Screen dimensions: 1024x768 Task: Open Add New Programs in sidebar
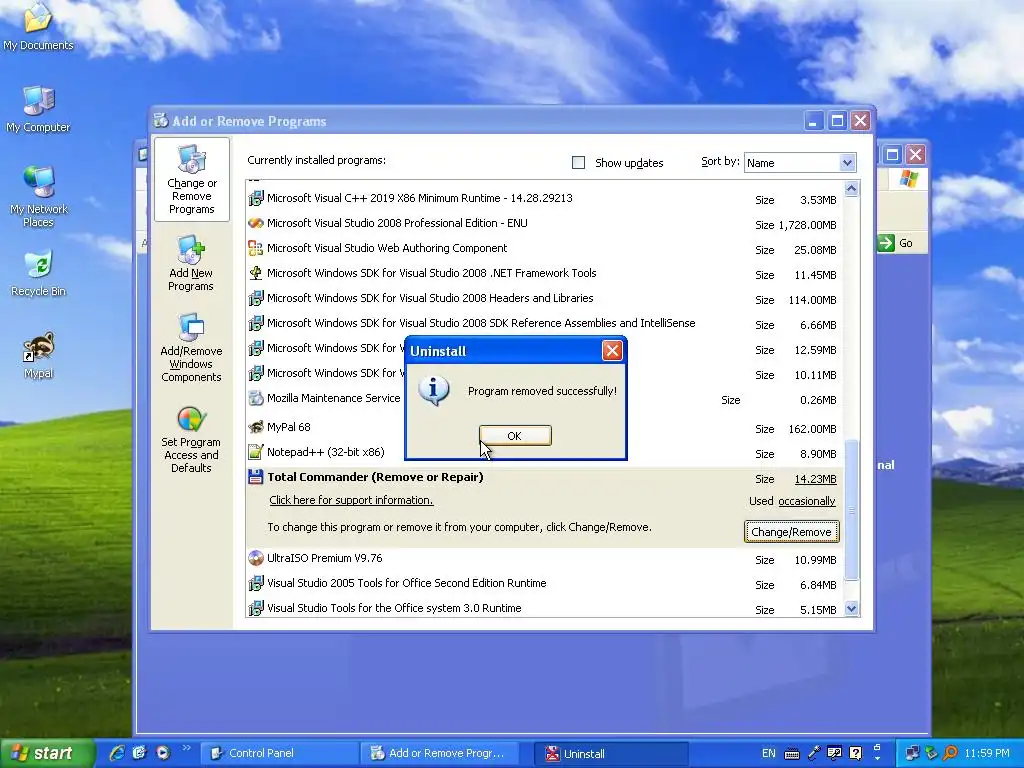[x=191, y=264]
